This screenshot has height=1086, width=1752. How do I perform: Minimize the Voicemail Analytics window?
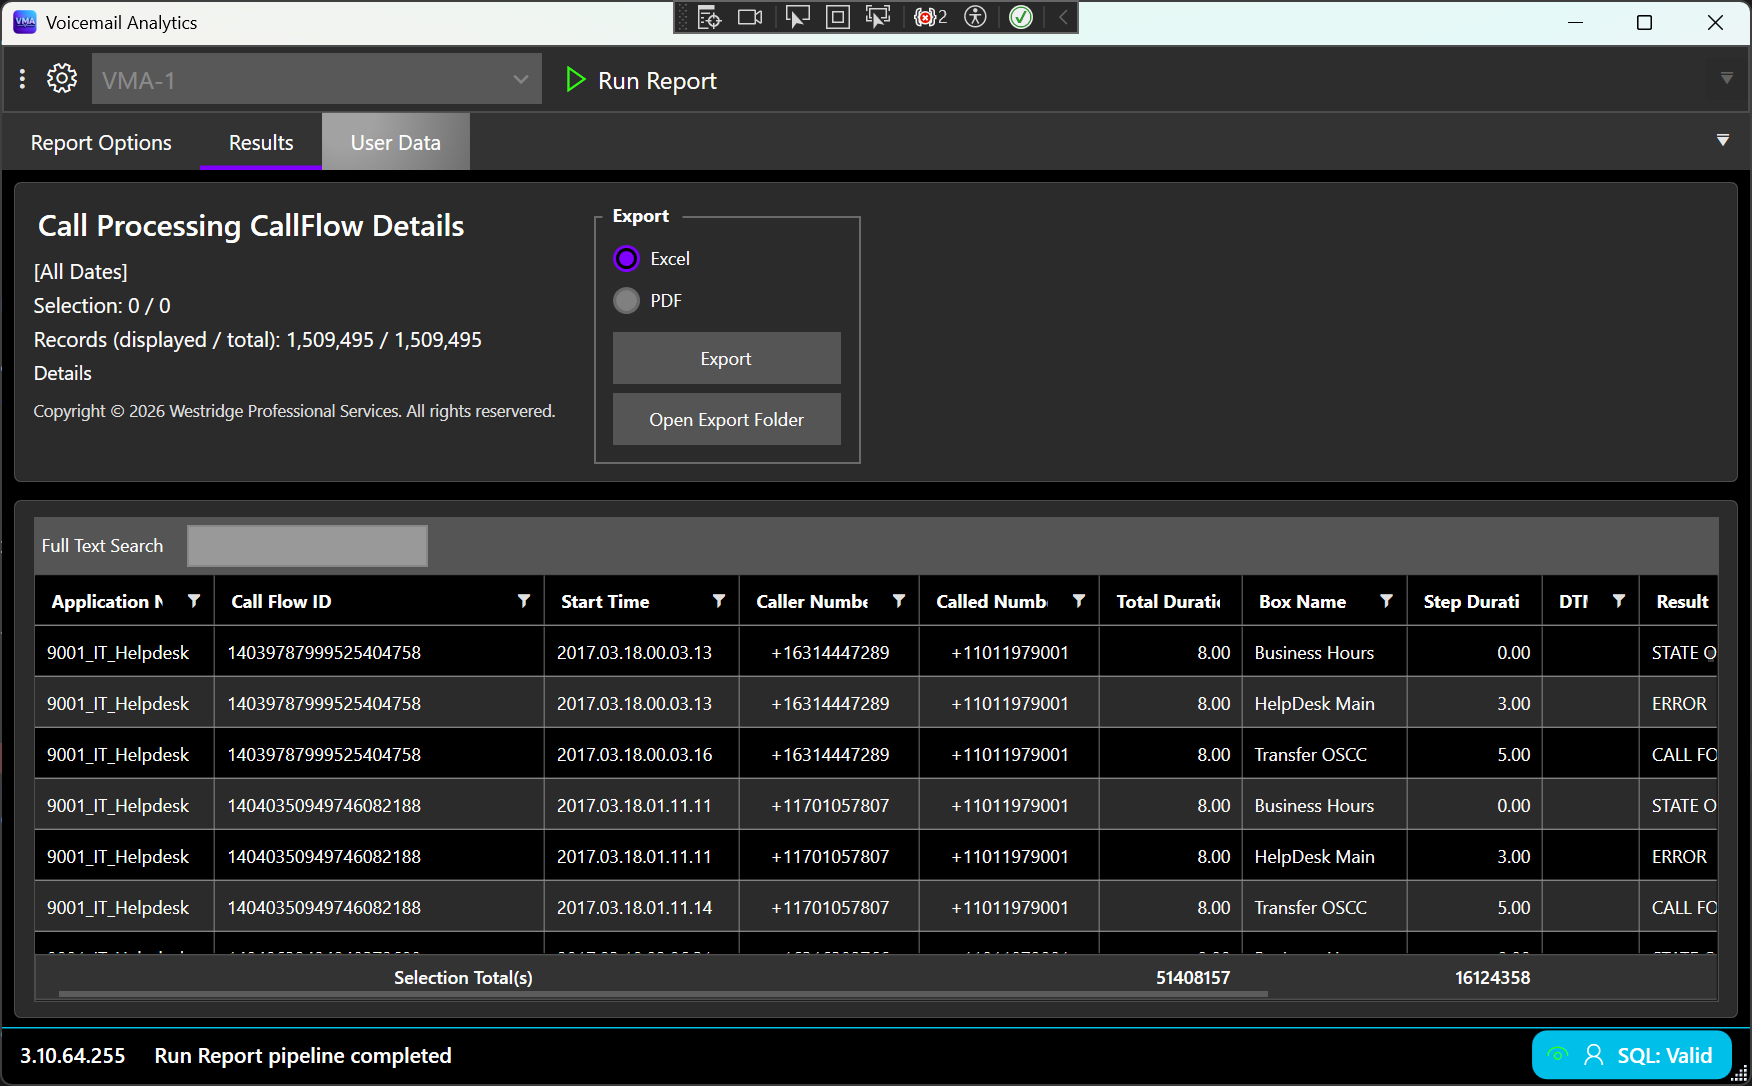[x=1576, y=22]
